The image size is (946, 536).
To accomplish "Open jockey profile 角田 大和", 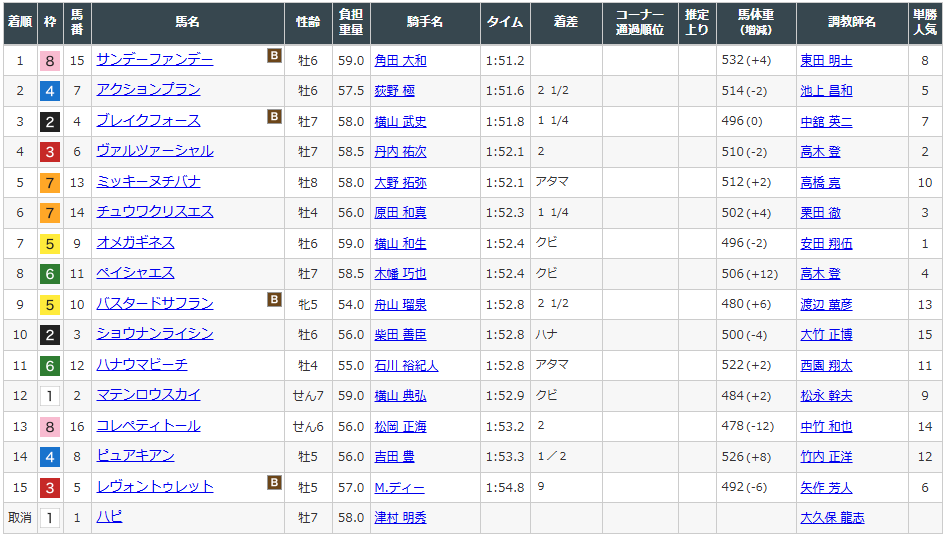I will (x=400, y=60).
